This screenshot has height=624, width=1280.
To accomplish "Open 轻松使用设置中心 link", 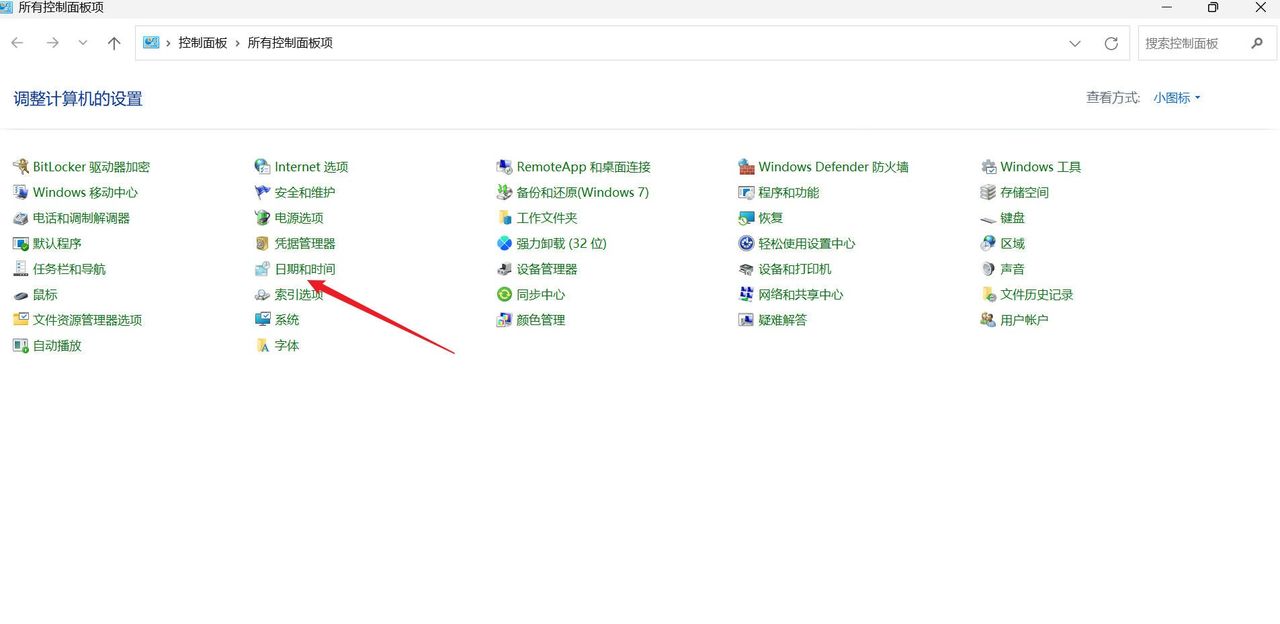I will pos(807,243).
